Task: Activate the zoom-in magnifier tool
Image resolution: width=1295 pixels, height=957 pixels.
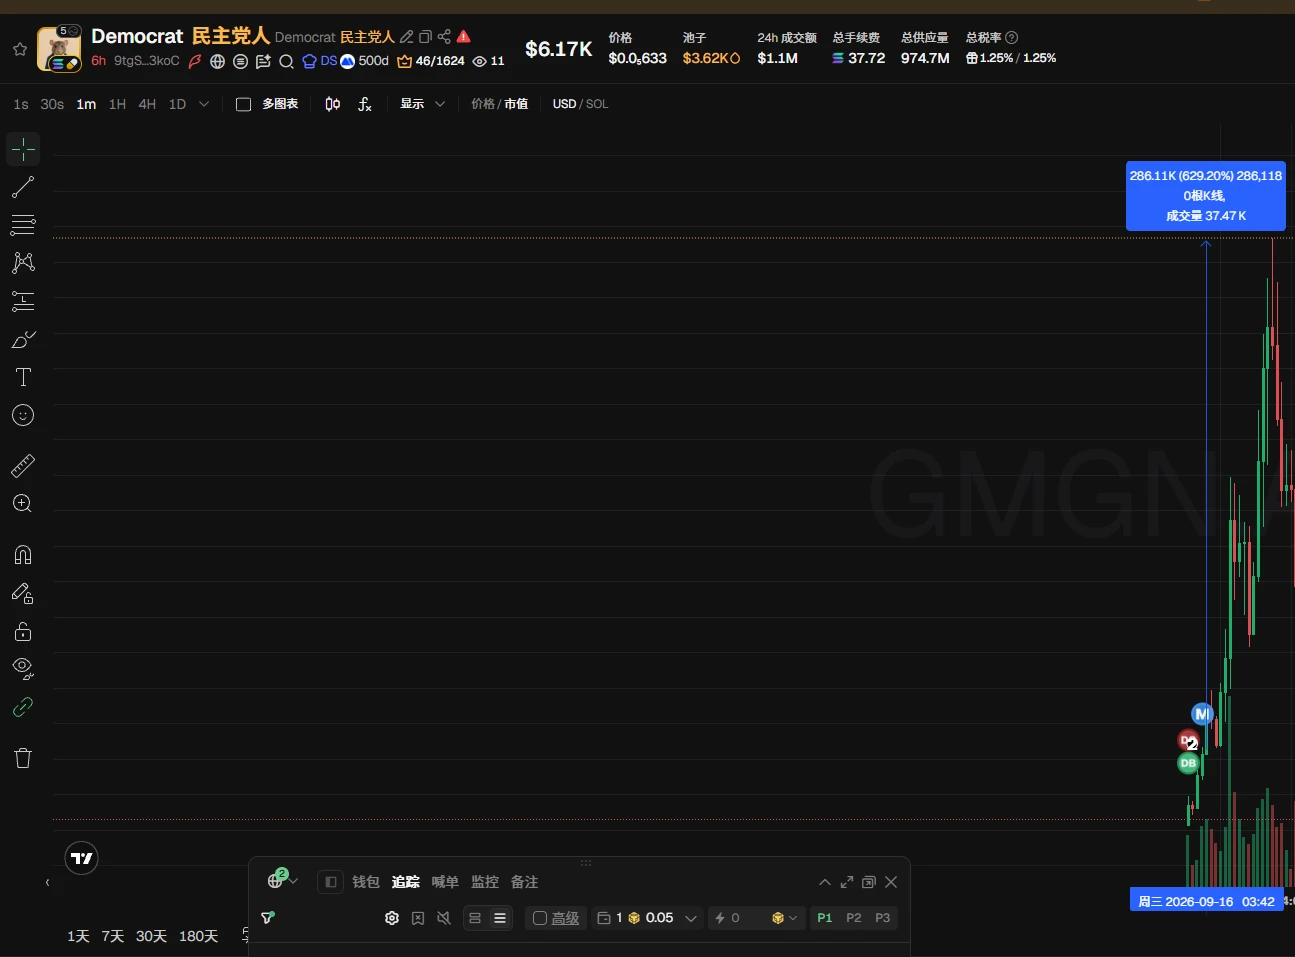Action: click(x=23, y=503)
